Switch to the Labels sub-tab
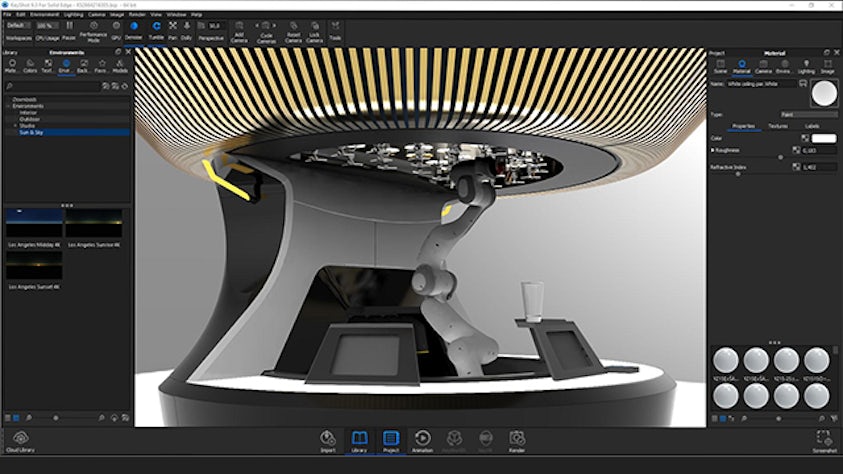Screen dimensions: 843x474 pyautogui.click(x=812, y=126)
